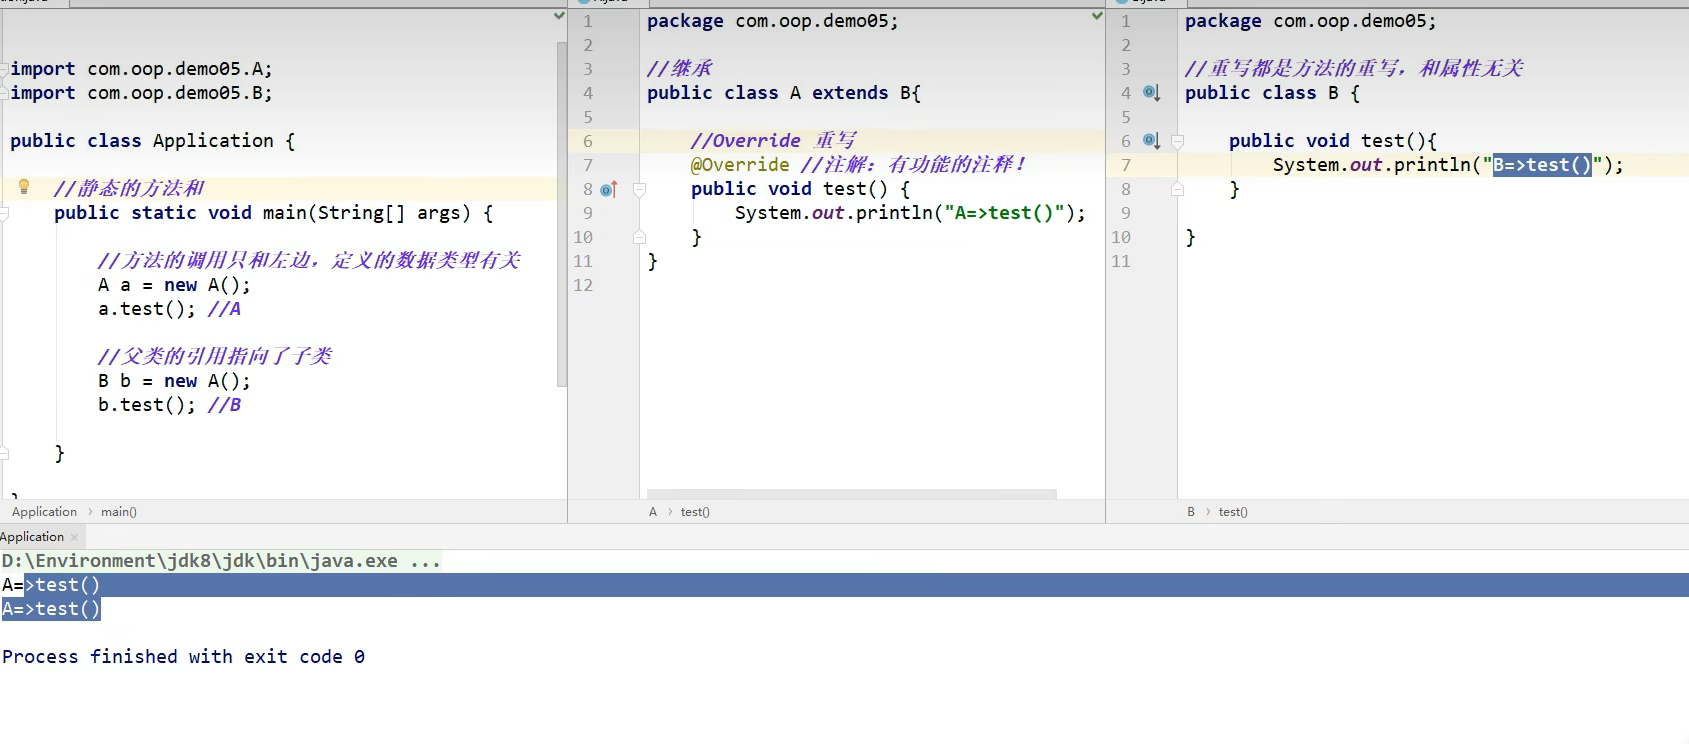Click the 'A a = new A();' line
Viewport: 1689px width, 744px height.
point(174,285)
